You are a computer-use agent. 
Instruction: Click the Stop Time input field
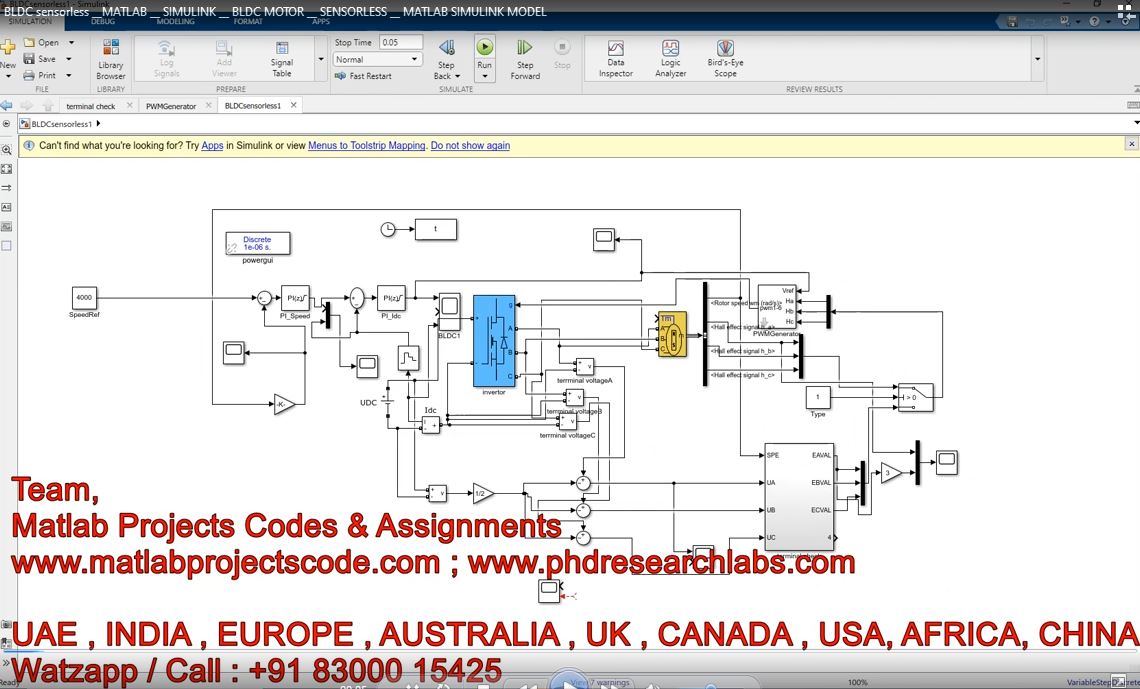click(401, 42)
